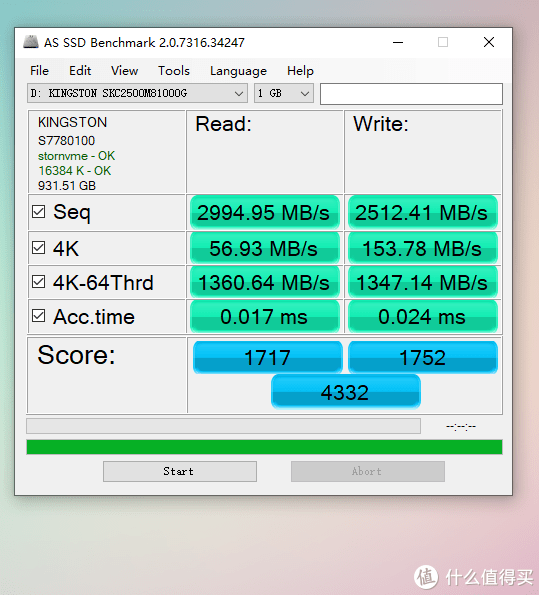Open the Language menu
Image resolution: width=539 pixels, height=595 pixels.
coord(238,71)
